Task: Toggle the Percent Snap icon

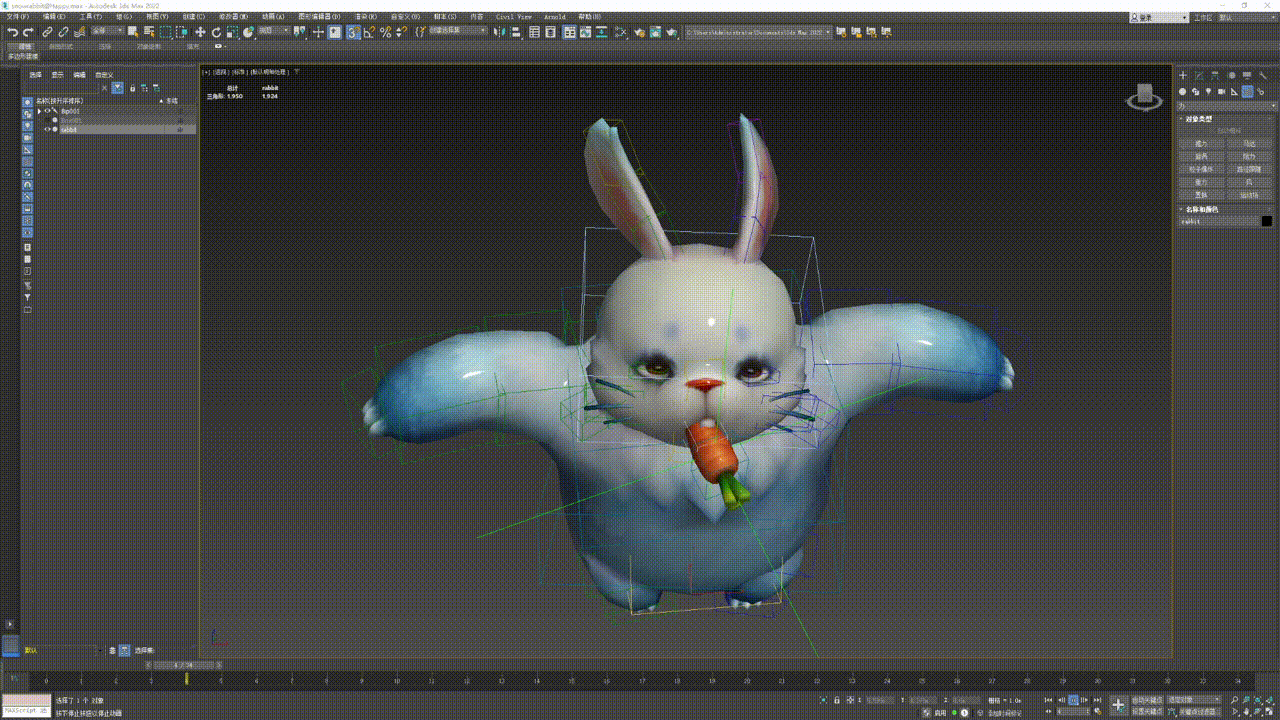Action: (x=385, y=32)
